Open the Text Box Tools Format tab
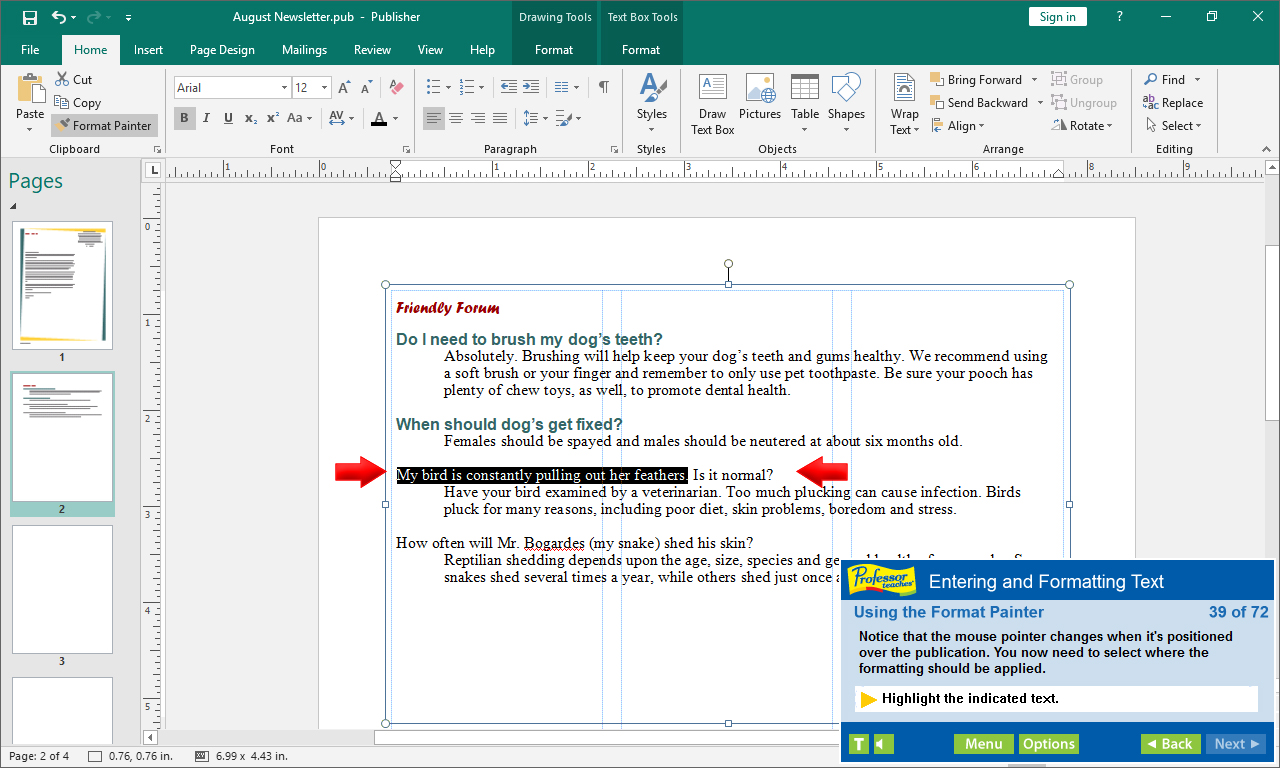Image resolution: width=1280 pixels, height=768 pixels. pyautogui.click(x=640, y=49)
